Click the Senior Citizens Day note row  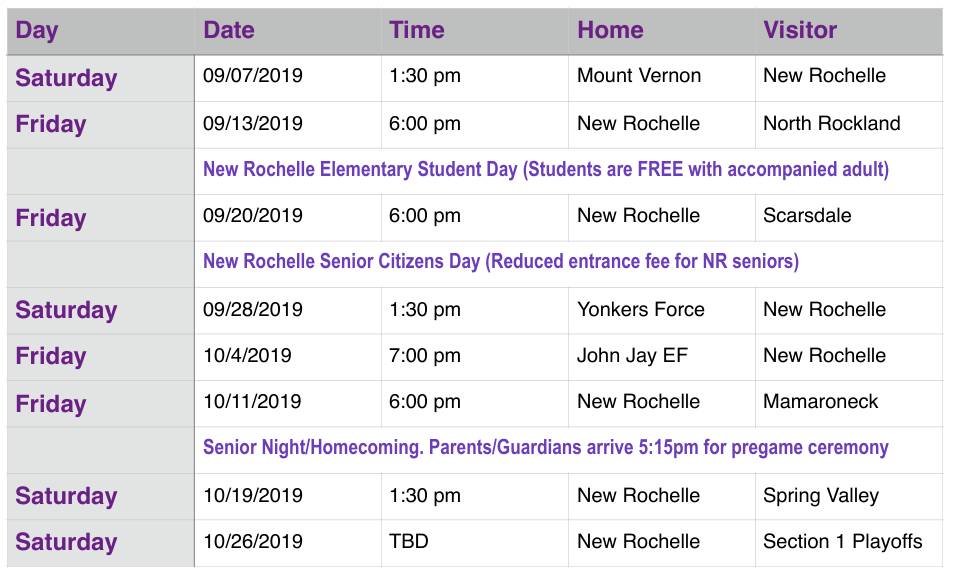568,264
